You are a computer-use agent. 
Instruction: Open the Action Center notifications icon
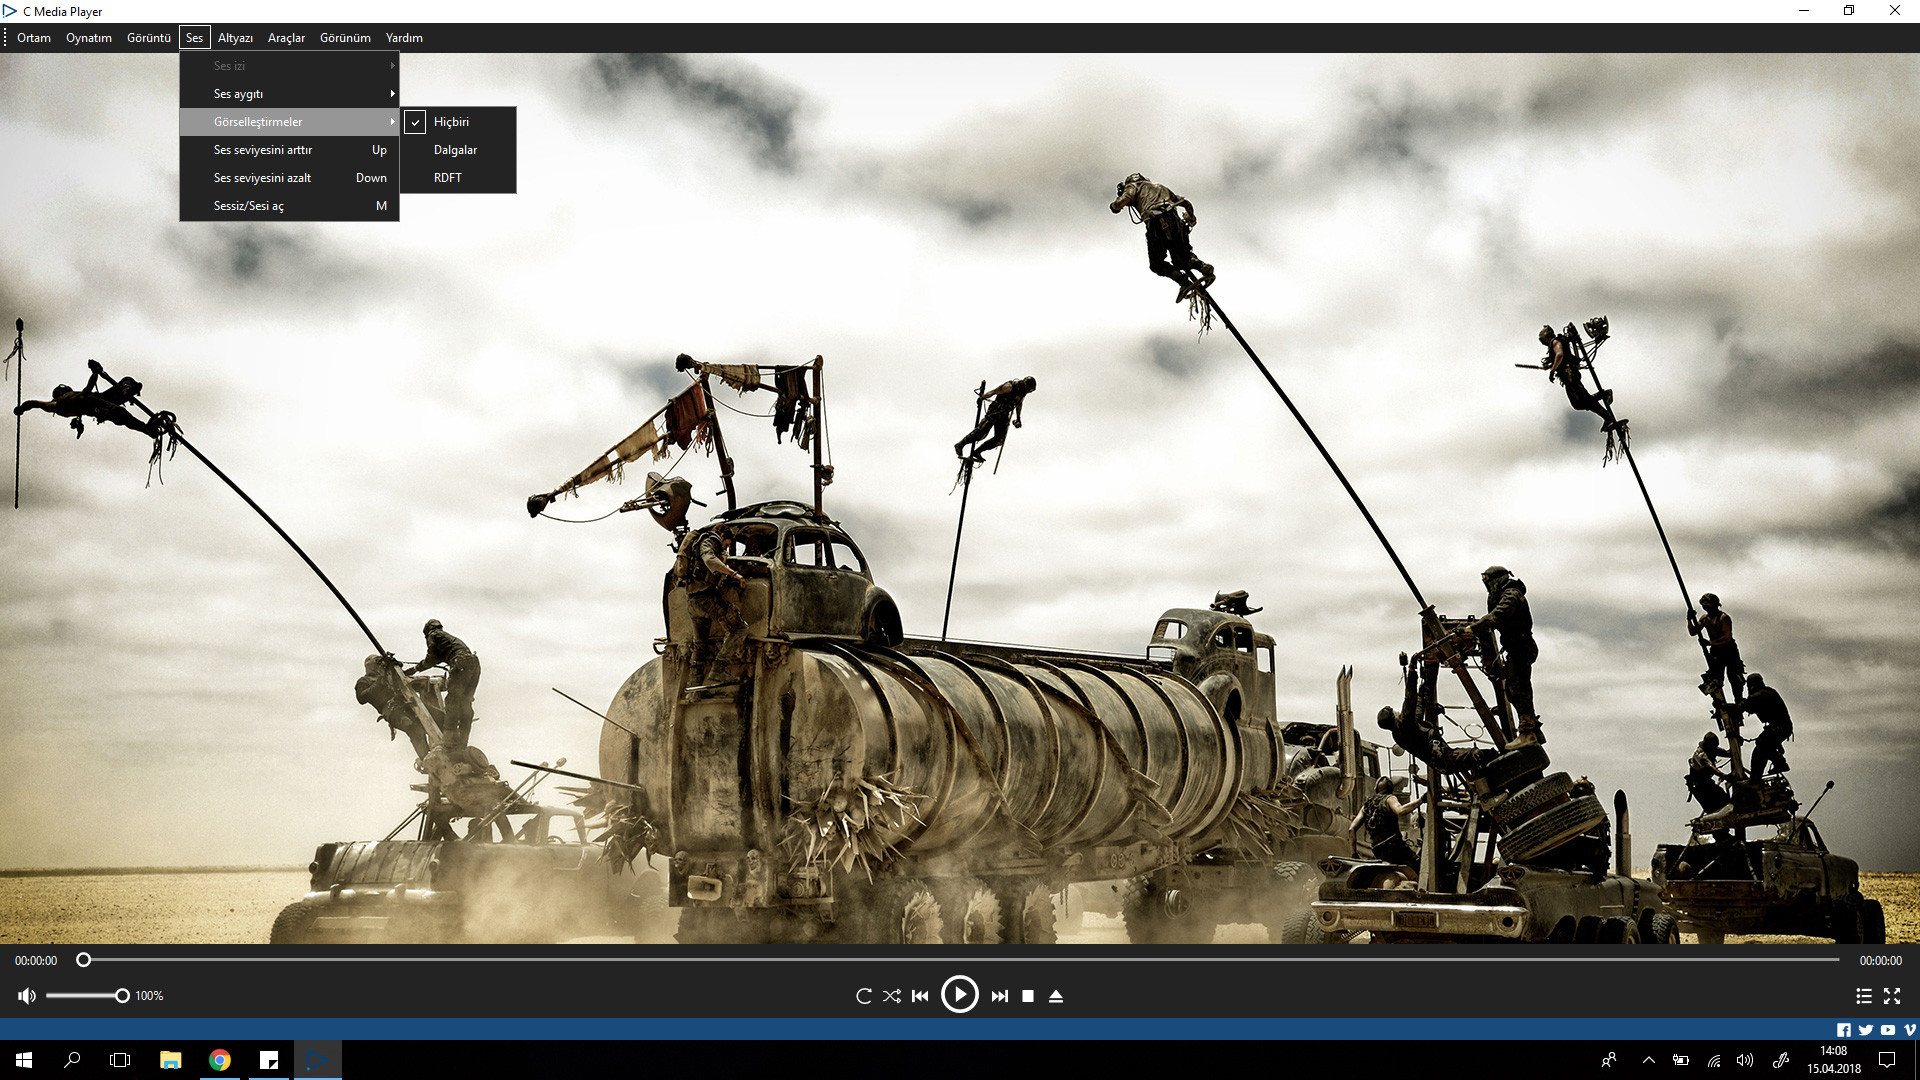click(1887, 1060)
